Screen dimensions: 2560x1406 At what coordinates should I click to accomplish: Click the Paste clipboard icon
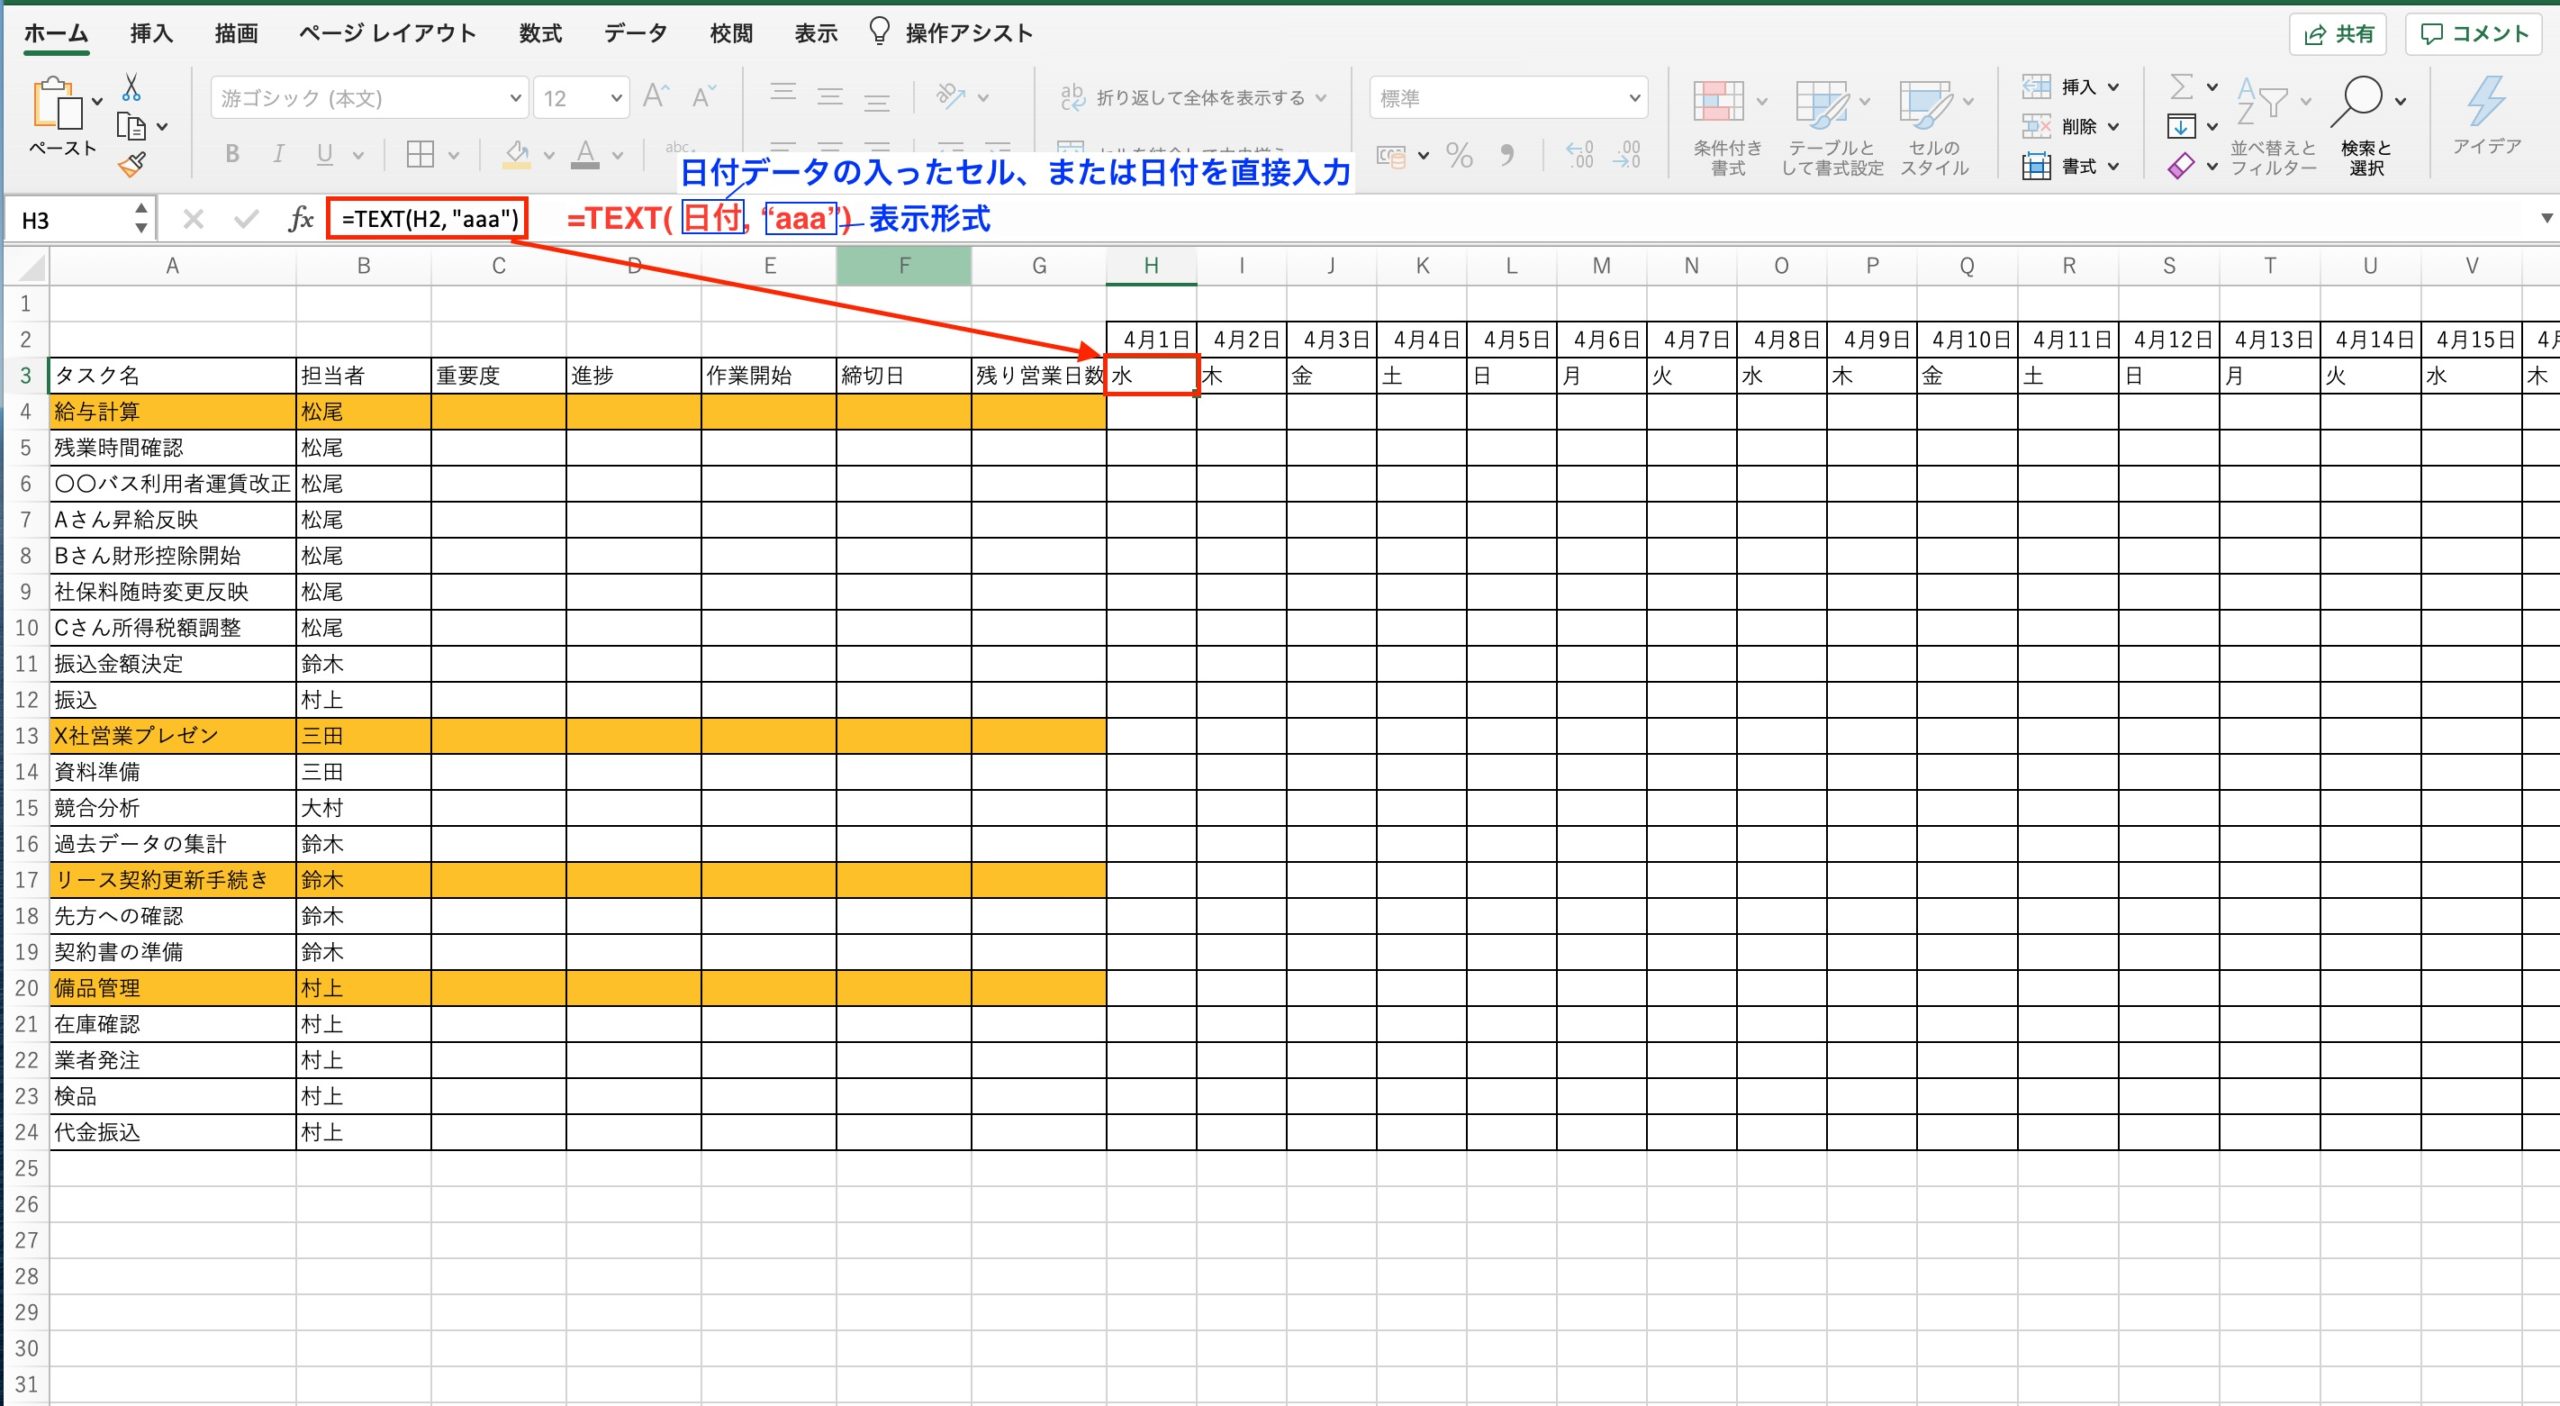[56, 103]
